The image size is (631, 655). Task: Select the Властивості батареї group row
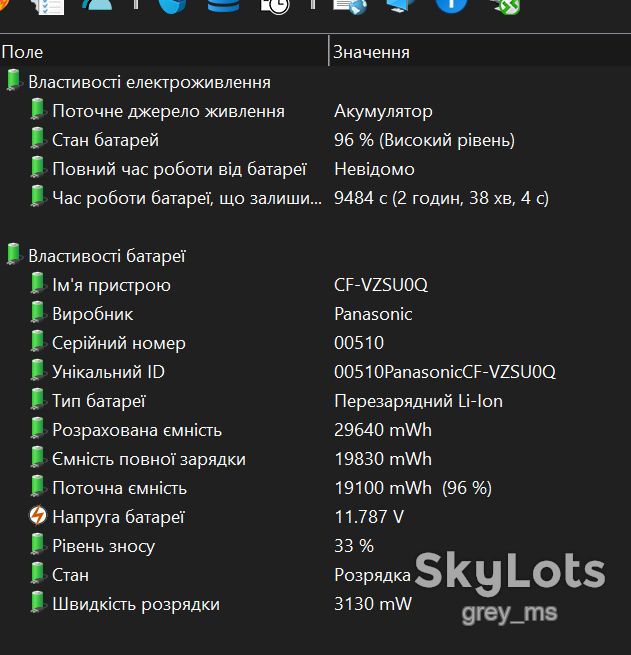315,256
